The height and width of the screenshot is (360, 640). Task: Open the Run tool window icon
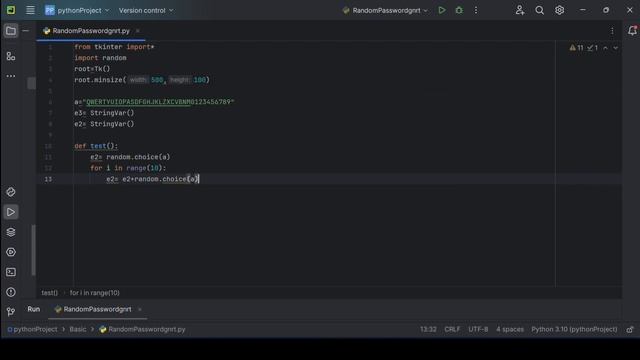[x=11, y=212]
